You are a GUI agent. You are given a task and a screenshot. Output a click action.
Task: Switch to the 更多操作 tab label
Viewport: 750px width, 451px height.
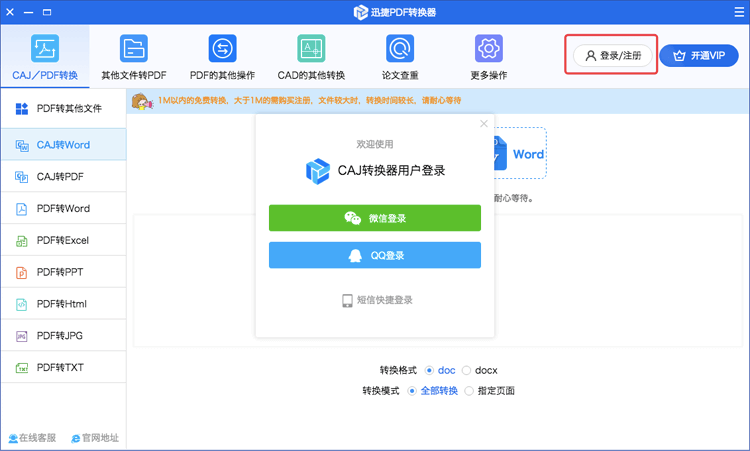click(x=488, y=76)
